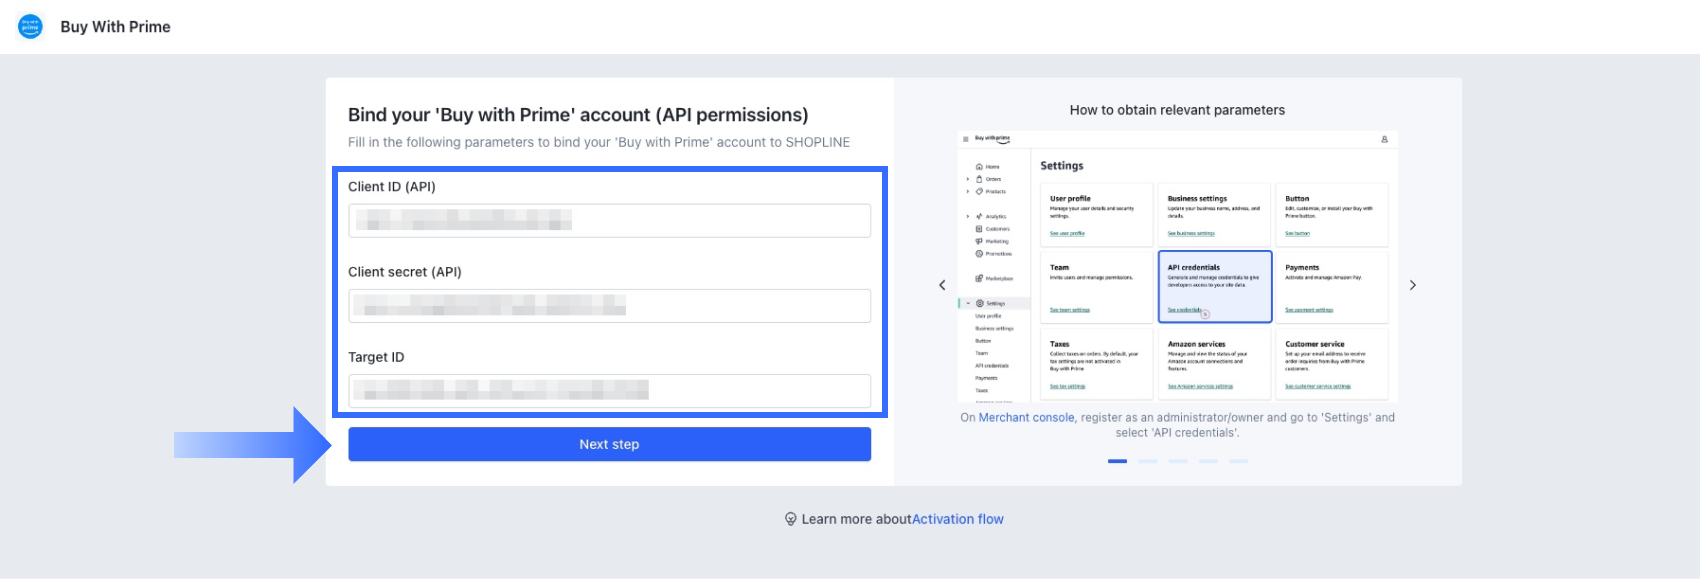Click the "Client ID (API)" label
This screenshot has height=579, width=1700.
pos(392,187)
